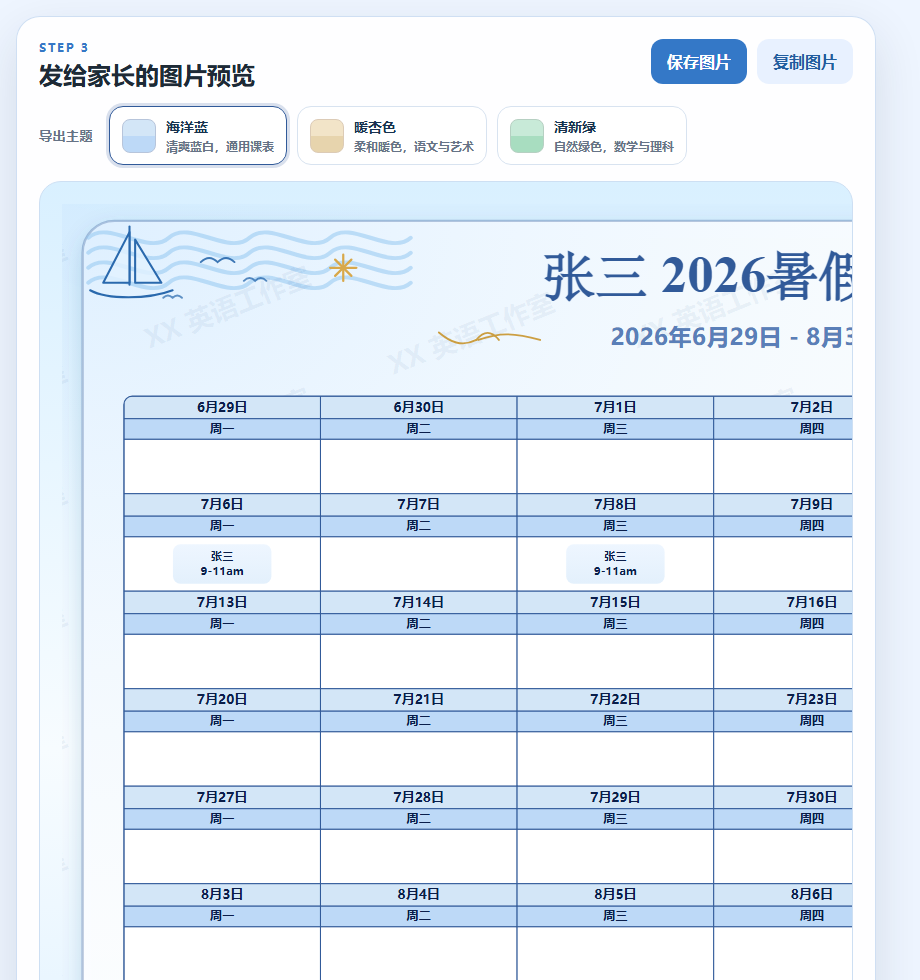
Task: Click the 8月6日 header cell
Action: (783, 894)
